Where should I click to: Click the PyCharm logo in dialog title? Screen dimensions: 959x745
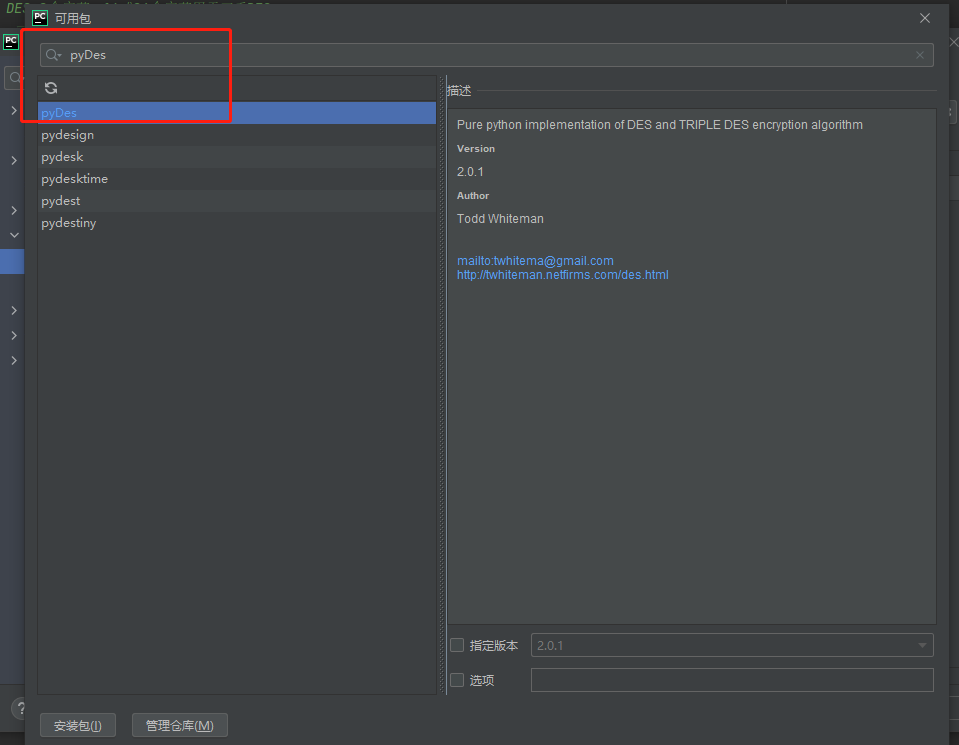tap(40, 18)
